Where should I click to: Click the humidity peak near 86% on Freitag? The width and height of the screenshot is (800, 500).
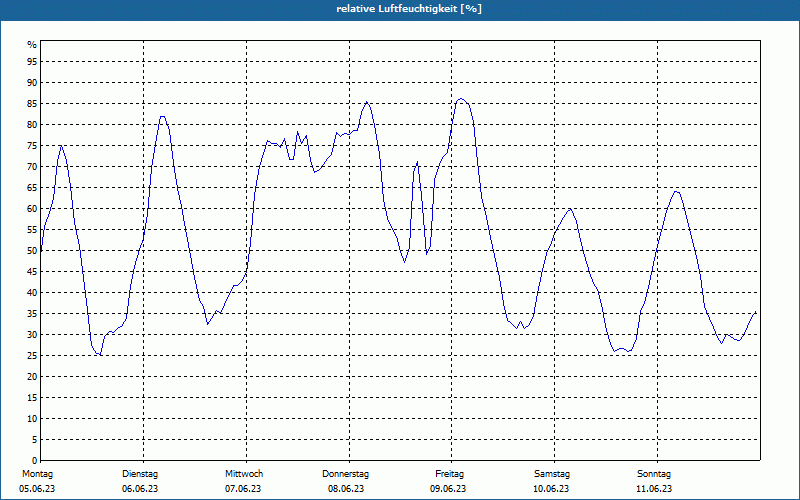point(461,98)
